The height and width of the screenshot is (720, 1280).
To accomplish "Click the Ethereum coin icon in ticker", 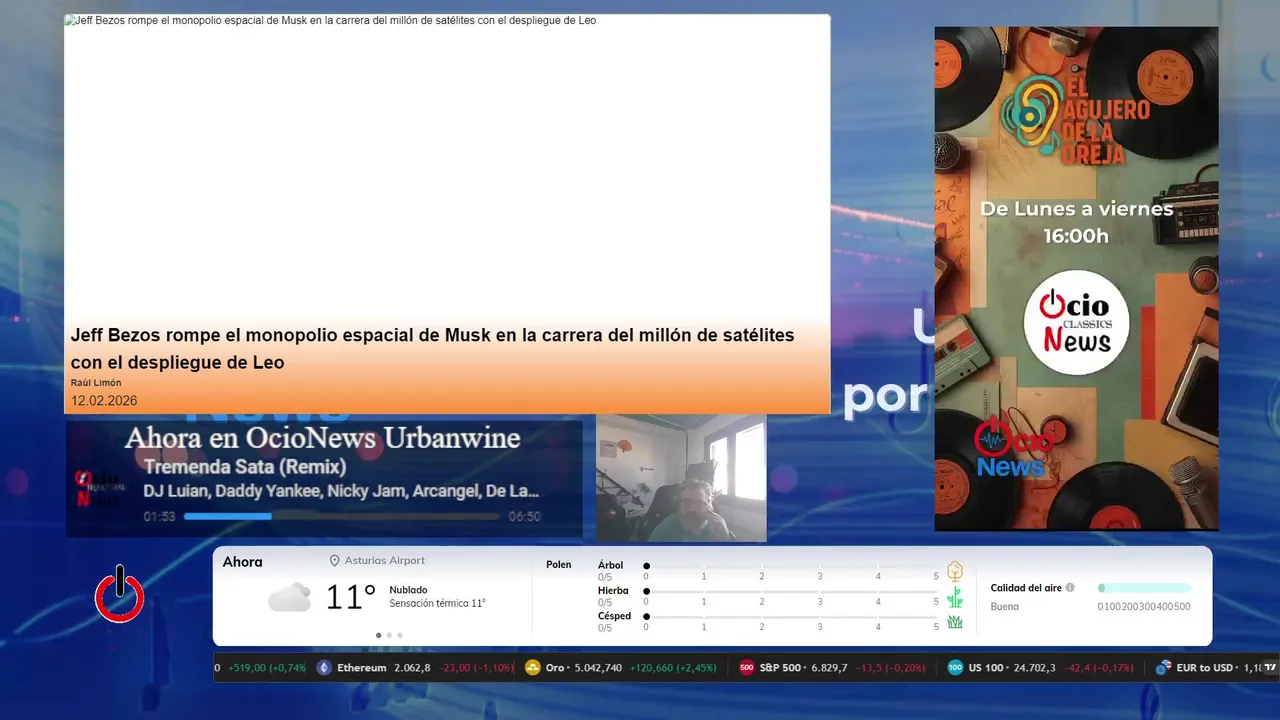I will click(324, 667).
